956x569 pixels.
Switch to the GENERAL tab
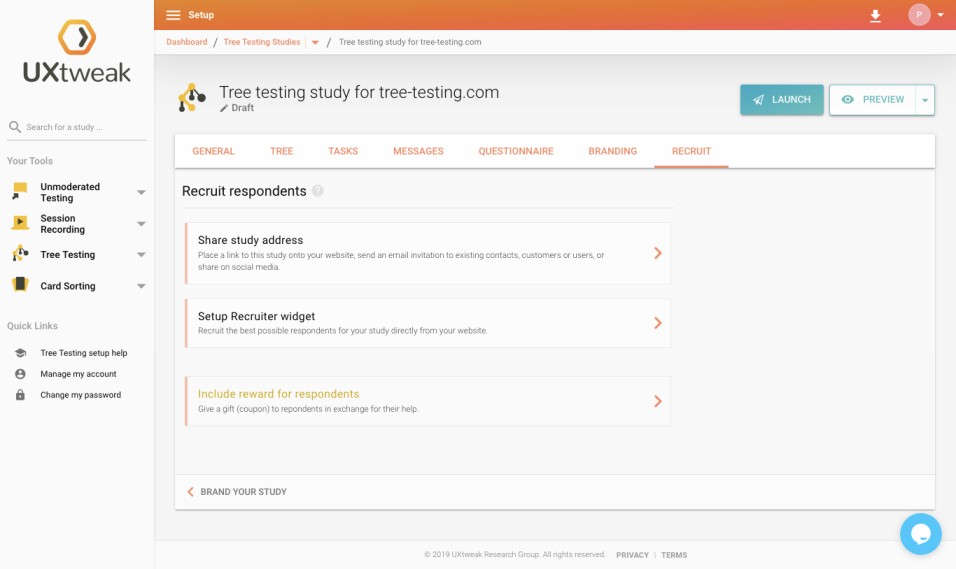tap(213, 151)
